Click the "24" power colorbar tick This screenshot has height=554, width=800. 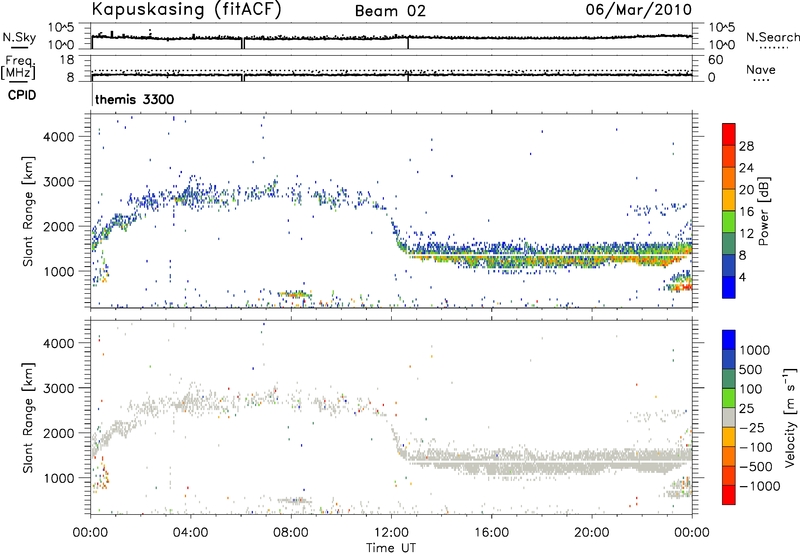[746, 168]
